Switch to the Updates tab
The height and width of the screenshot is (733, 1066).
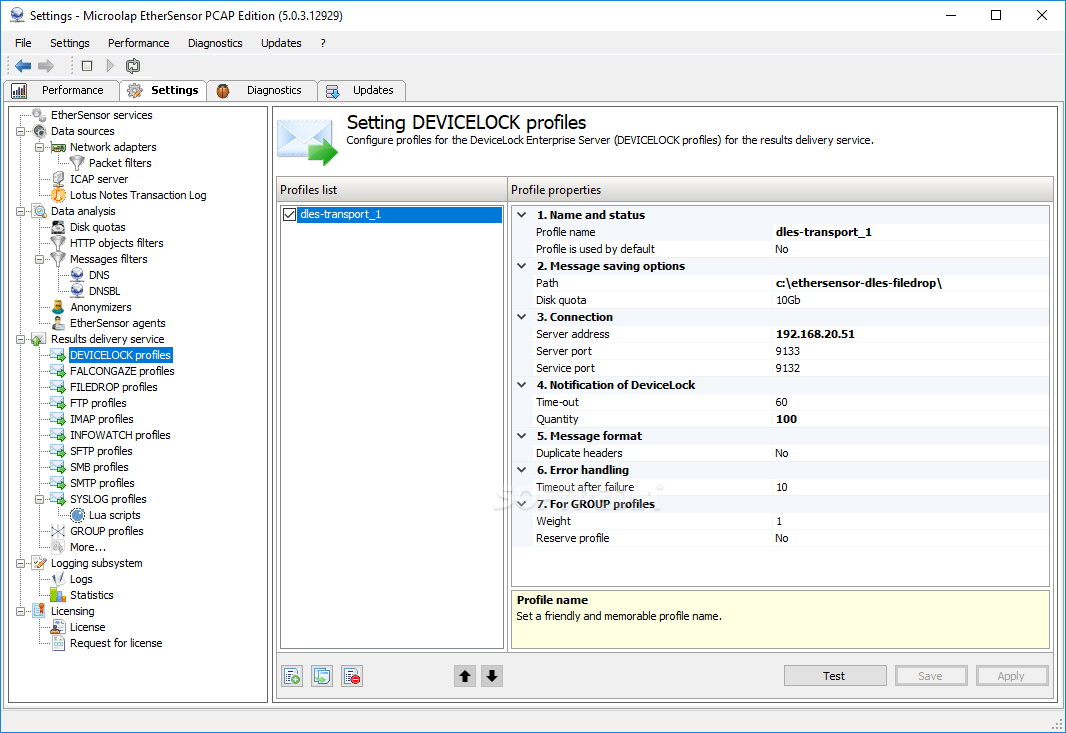pos(361,90)
